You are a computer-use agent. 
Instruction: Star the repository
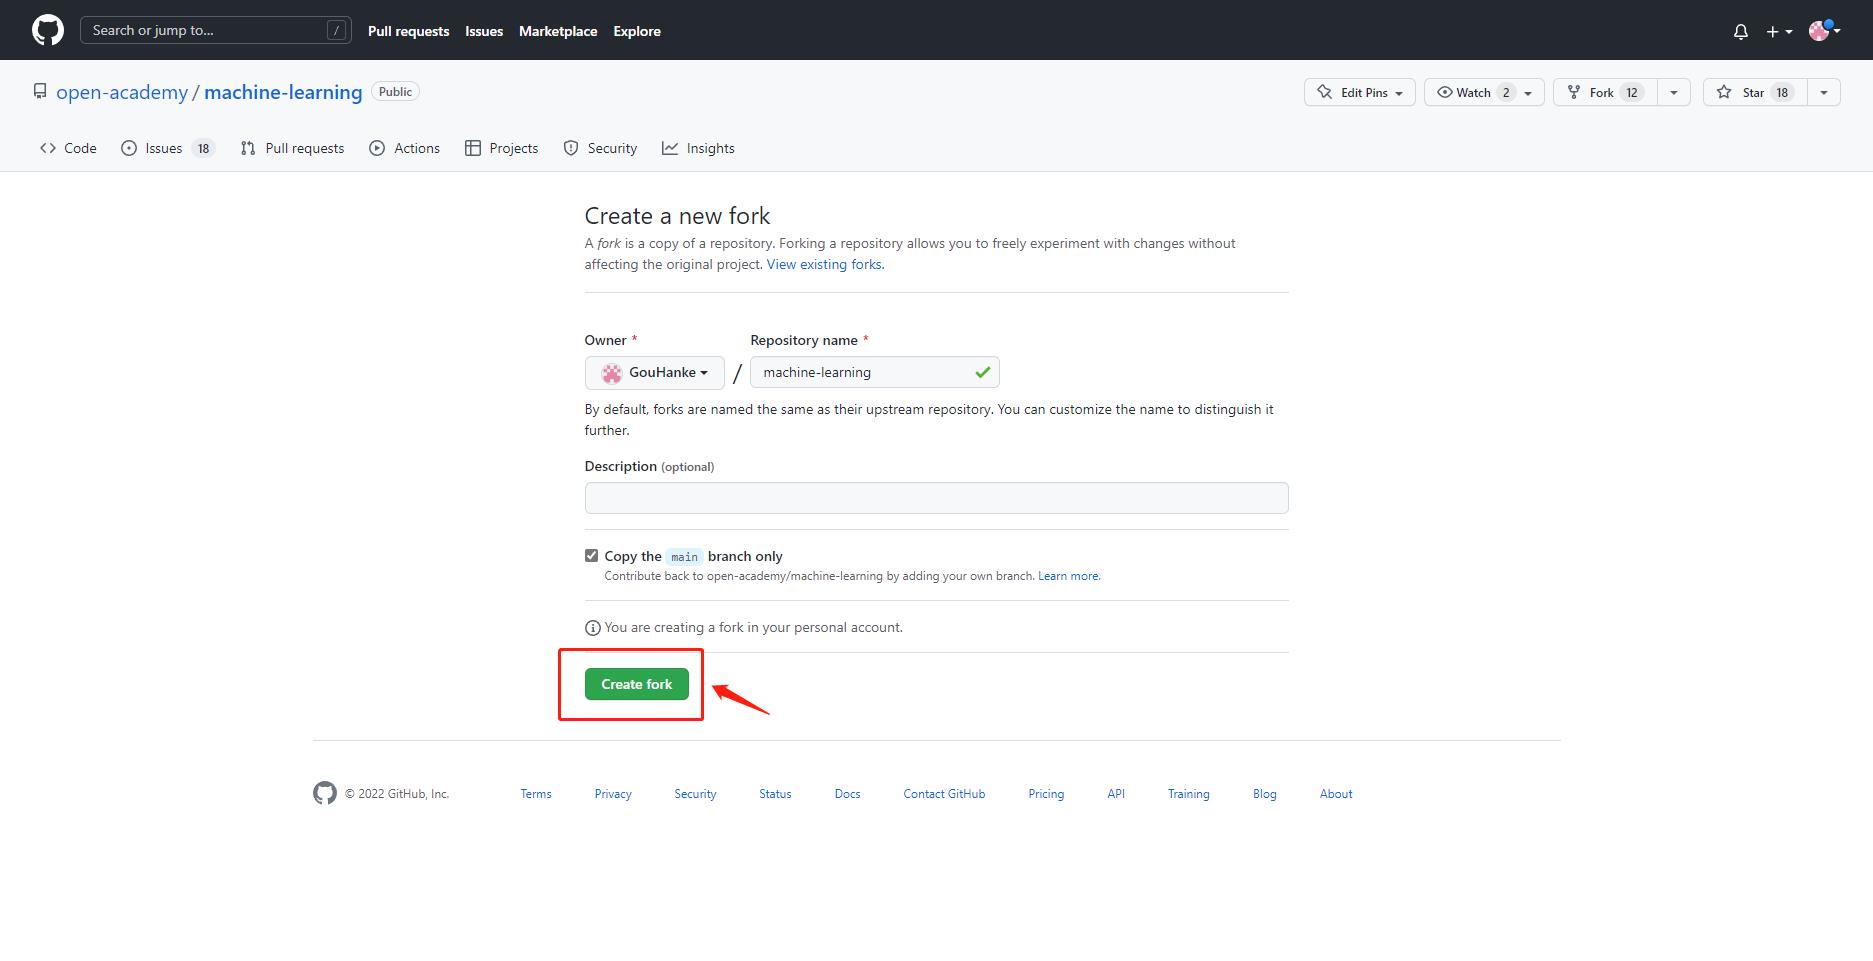tap(1754, 92)
